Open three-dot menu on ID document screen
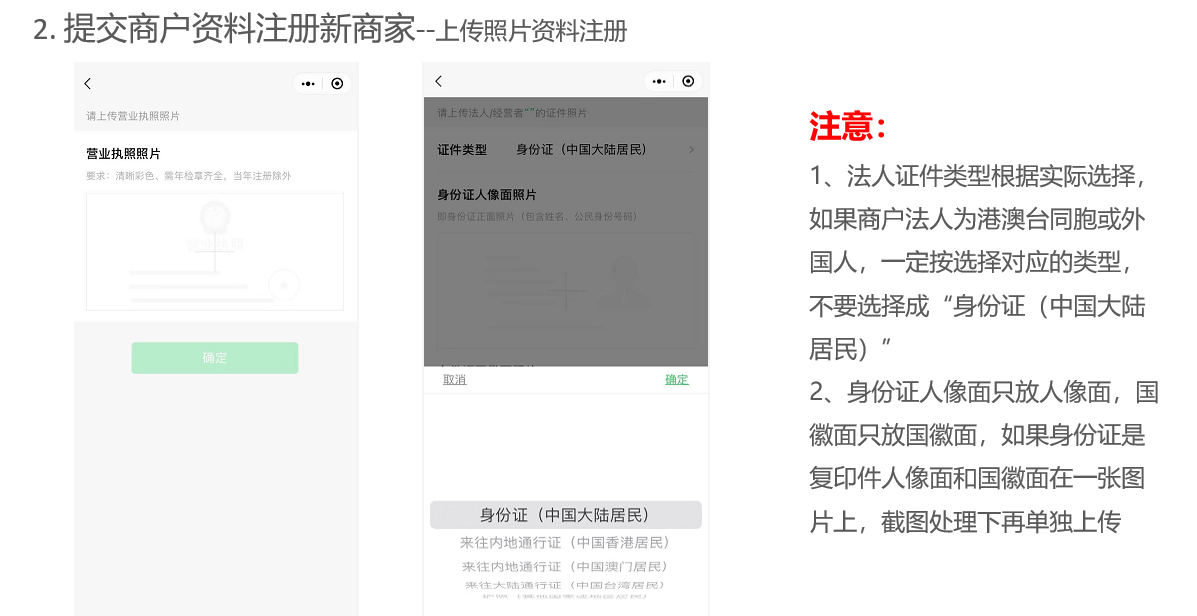 pyautogui.click(x=658, y=81)
